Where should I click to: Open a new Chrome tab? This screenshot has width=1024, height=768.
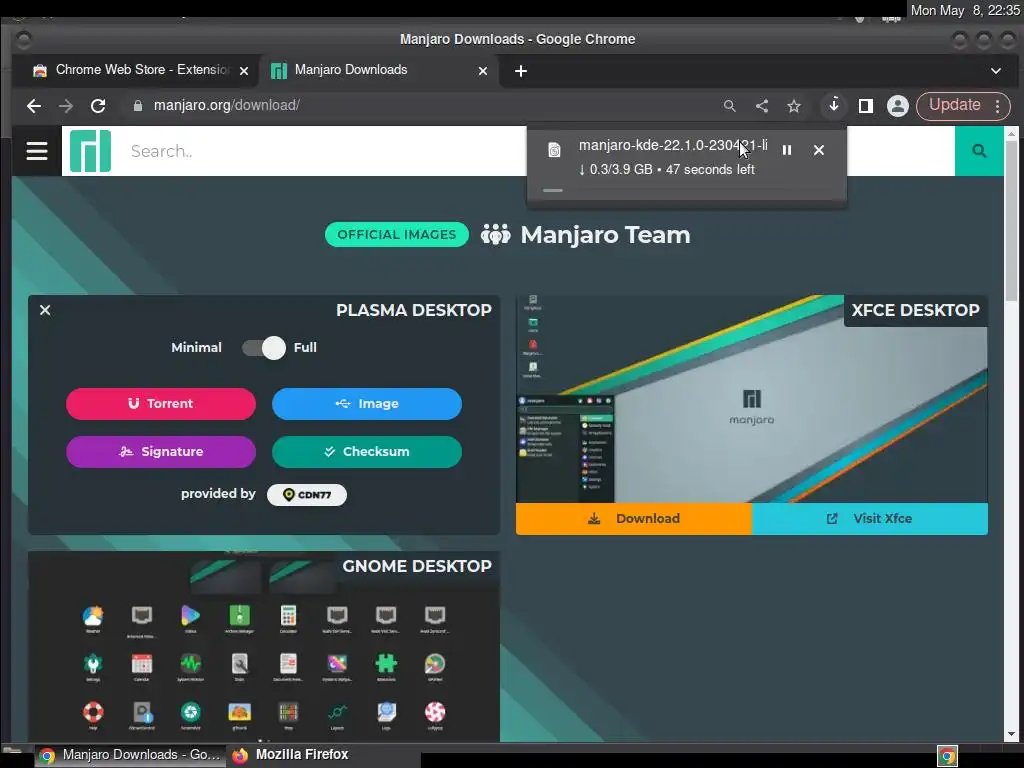tap(520, 71)
